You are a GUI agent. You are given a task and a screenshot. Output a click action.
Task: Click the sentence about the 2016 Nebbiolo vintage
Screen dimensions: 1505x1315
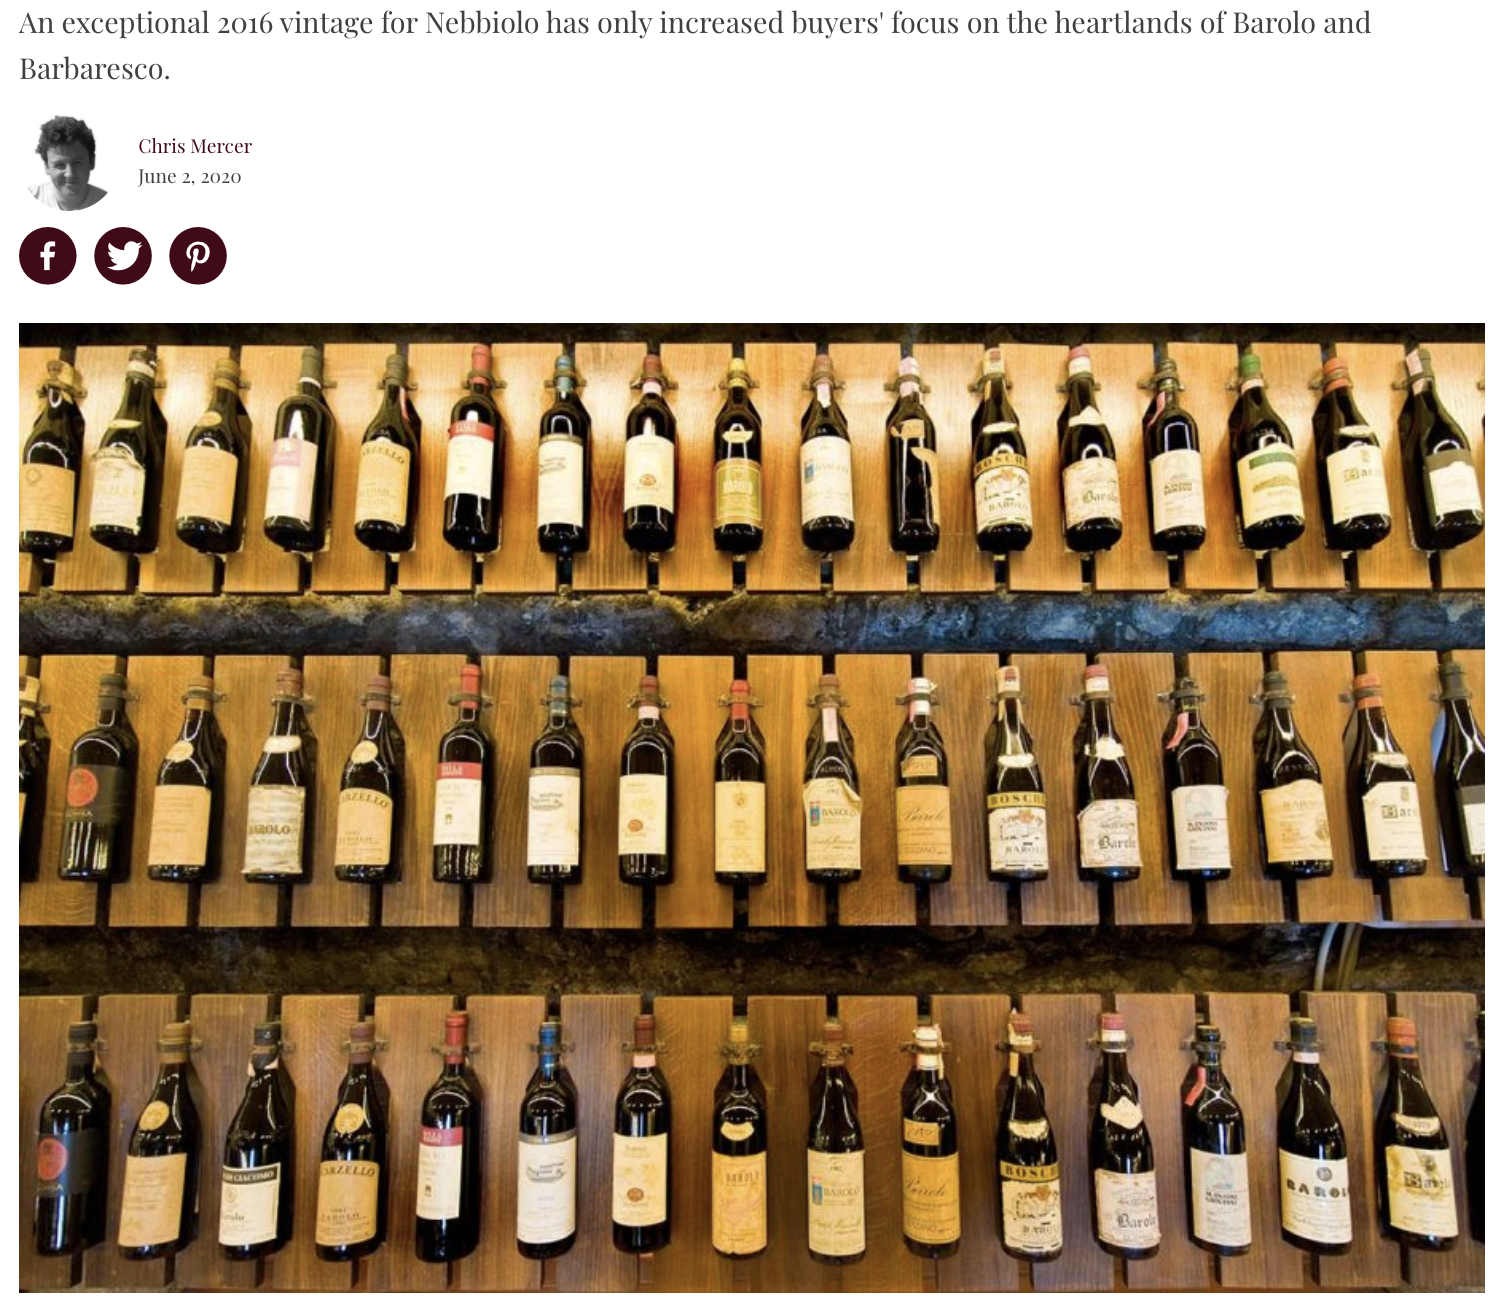(695, 46)
